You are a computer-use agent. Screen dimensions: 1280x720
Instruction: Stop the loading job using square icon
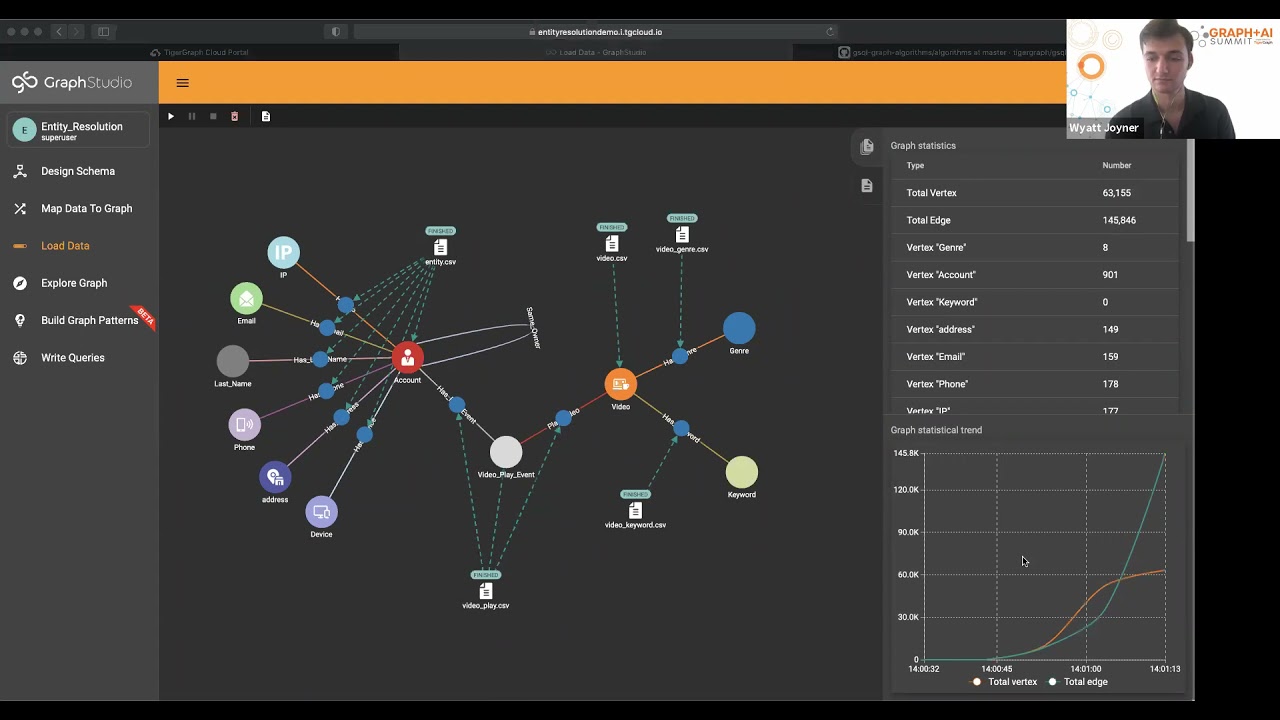(x=213, y=116)
